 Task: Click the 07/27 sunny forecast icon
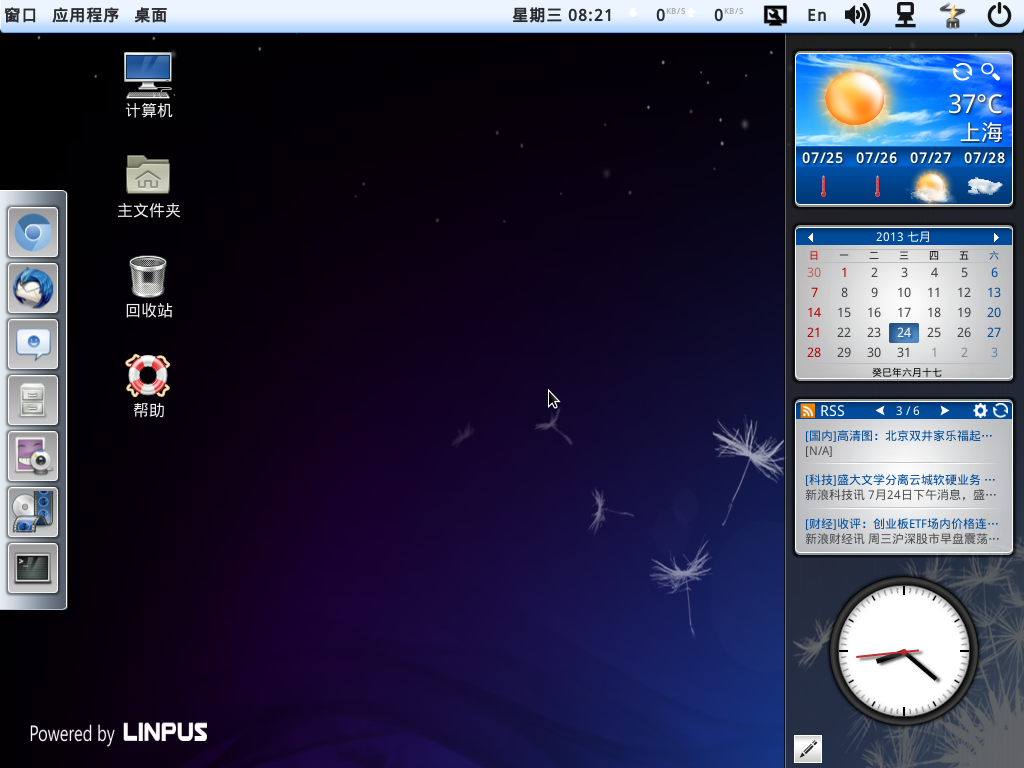[931, 187]
